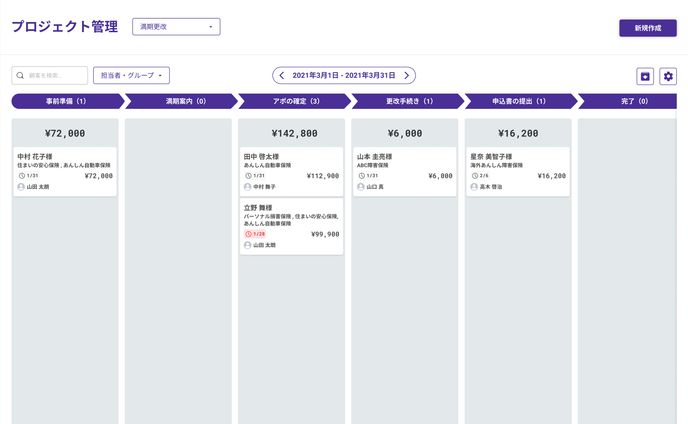Select the 申込書の提出 (1) stage header
The width and height of the screenshot is (688, 424).
pyautogui.click(x=521, y=101)
